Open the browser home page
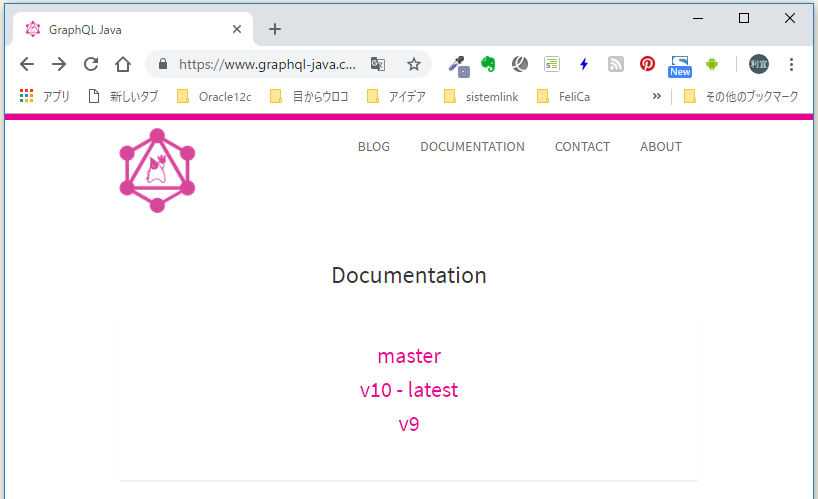The height and width of the screenshot is (499, 818). (x=123, y=64)
